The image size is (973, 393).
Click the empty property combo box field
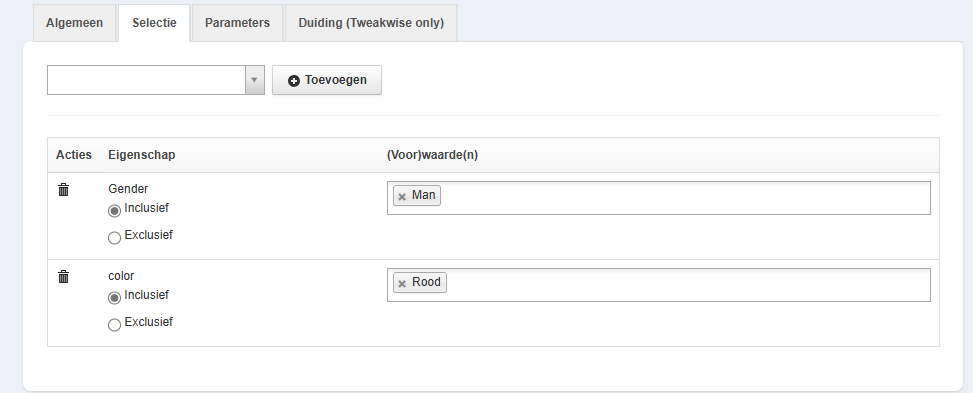146,80
